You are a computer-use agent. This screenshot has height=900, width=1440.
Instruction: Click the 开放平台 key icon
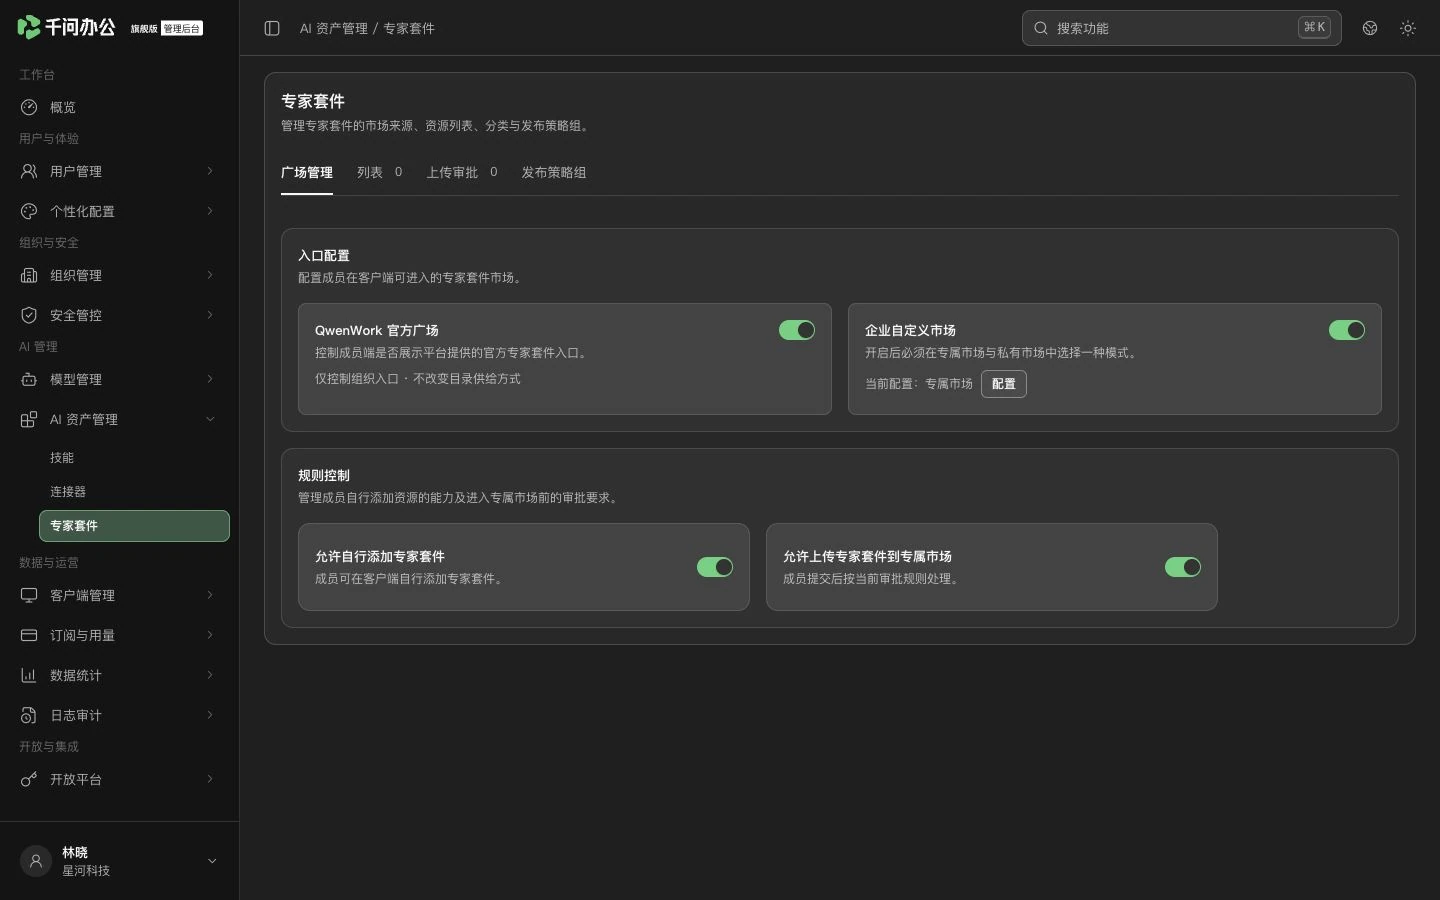click(x=29, y=779)
